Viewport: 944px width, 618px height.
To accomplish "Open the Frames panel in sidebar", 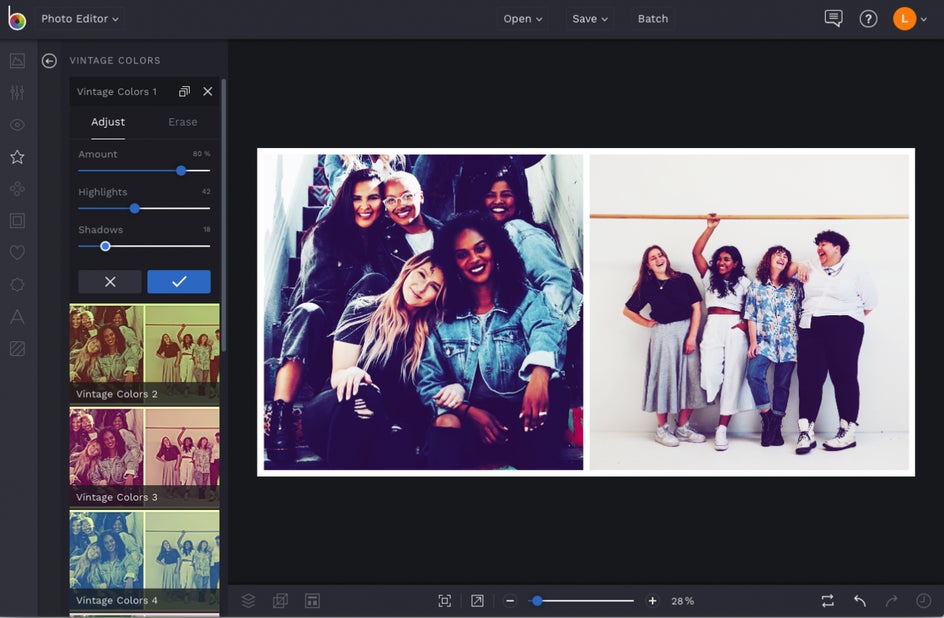I will (17, 221).
